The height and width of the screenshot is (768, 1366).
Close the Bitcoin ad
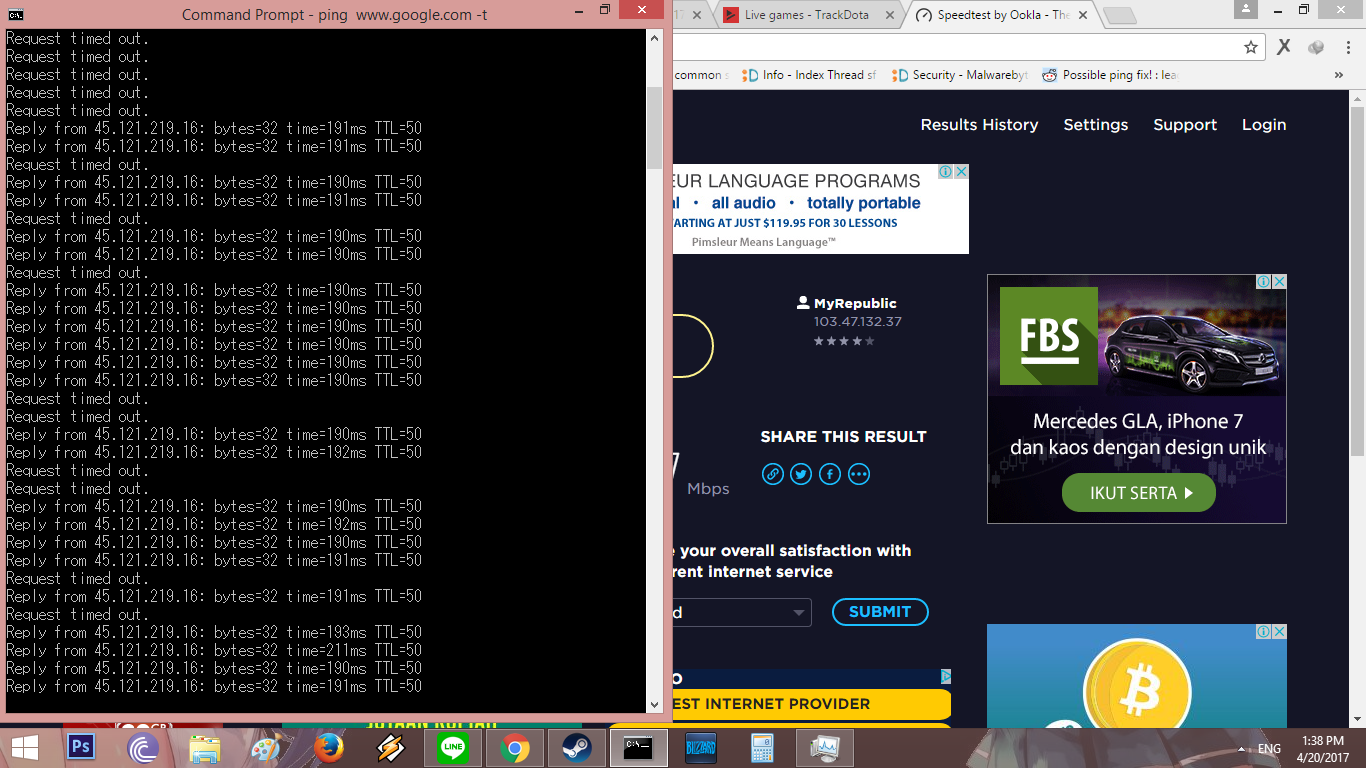pyautogui.click(x=1278, y=632)
